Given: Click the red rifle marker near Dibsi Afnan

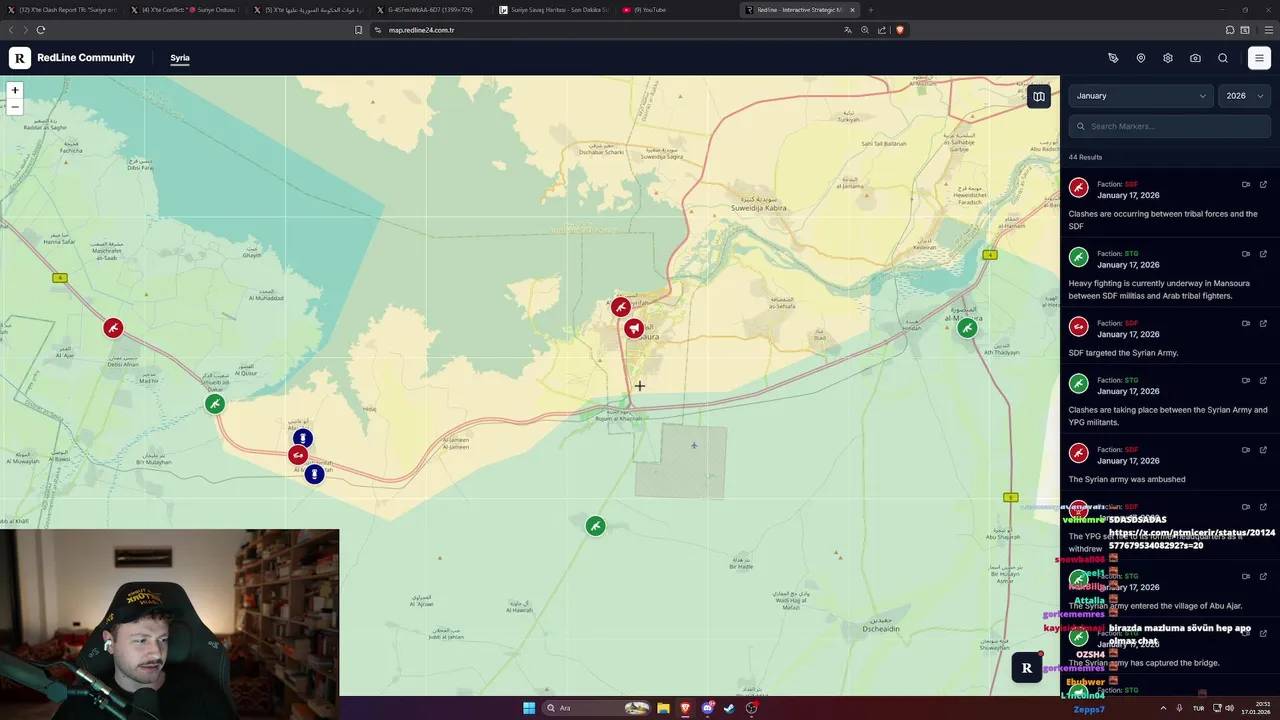Looking at the screenshot, I should point(113,328).
